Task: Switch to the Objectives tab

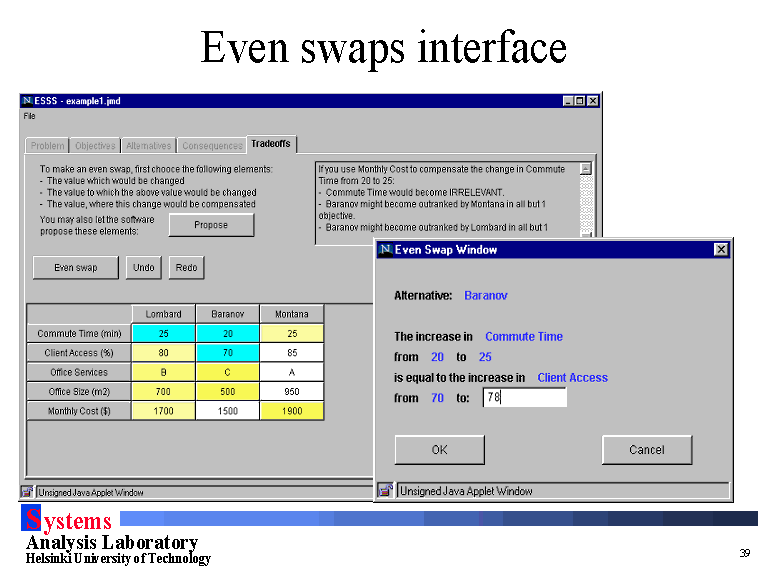Action: 96,146
